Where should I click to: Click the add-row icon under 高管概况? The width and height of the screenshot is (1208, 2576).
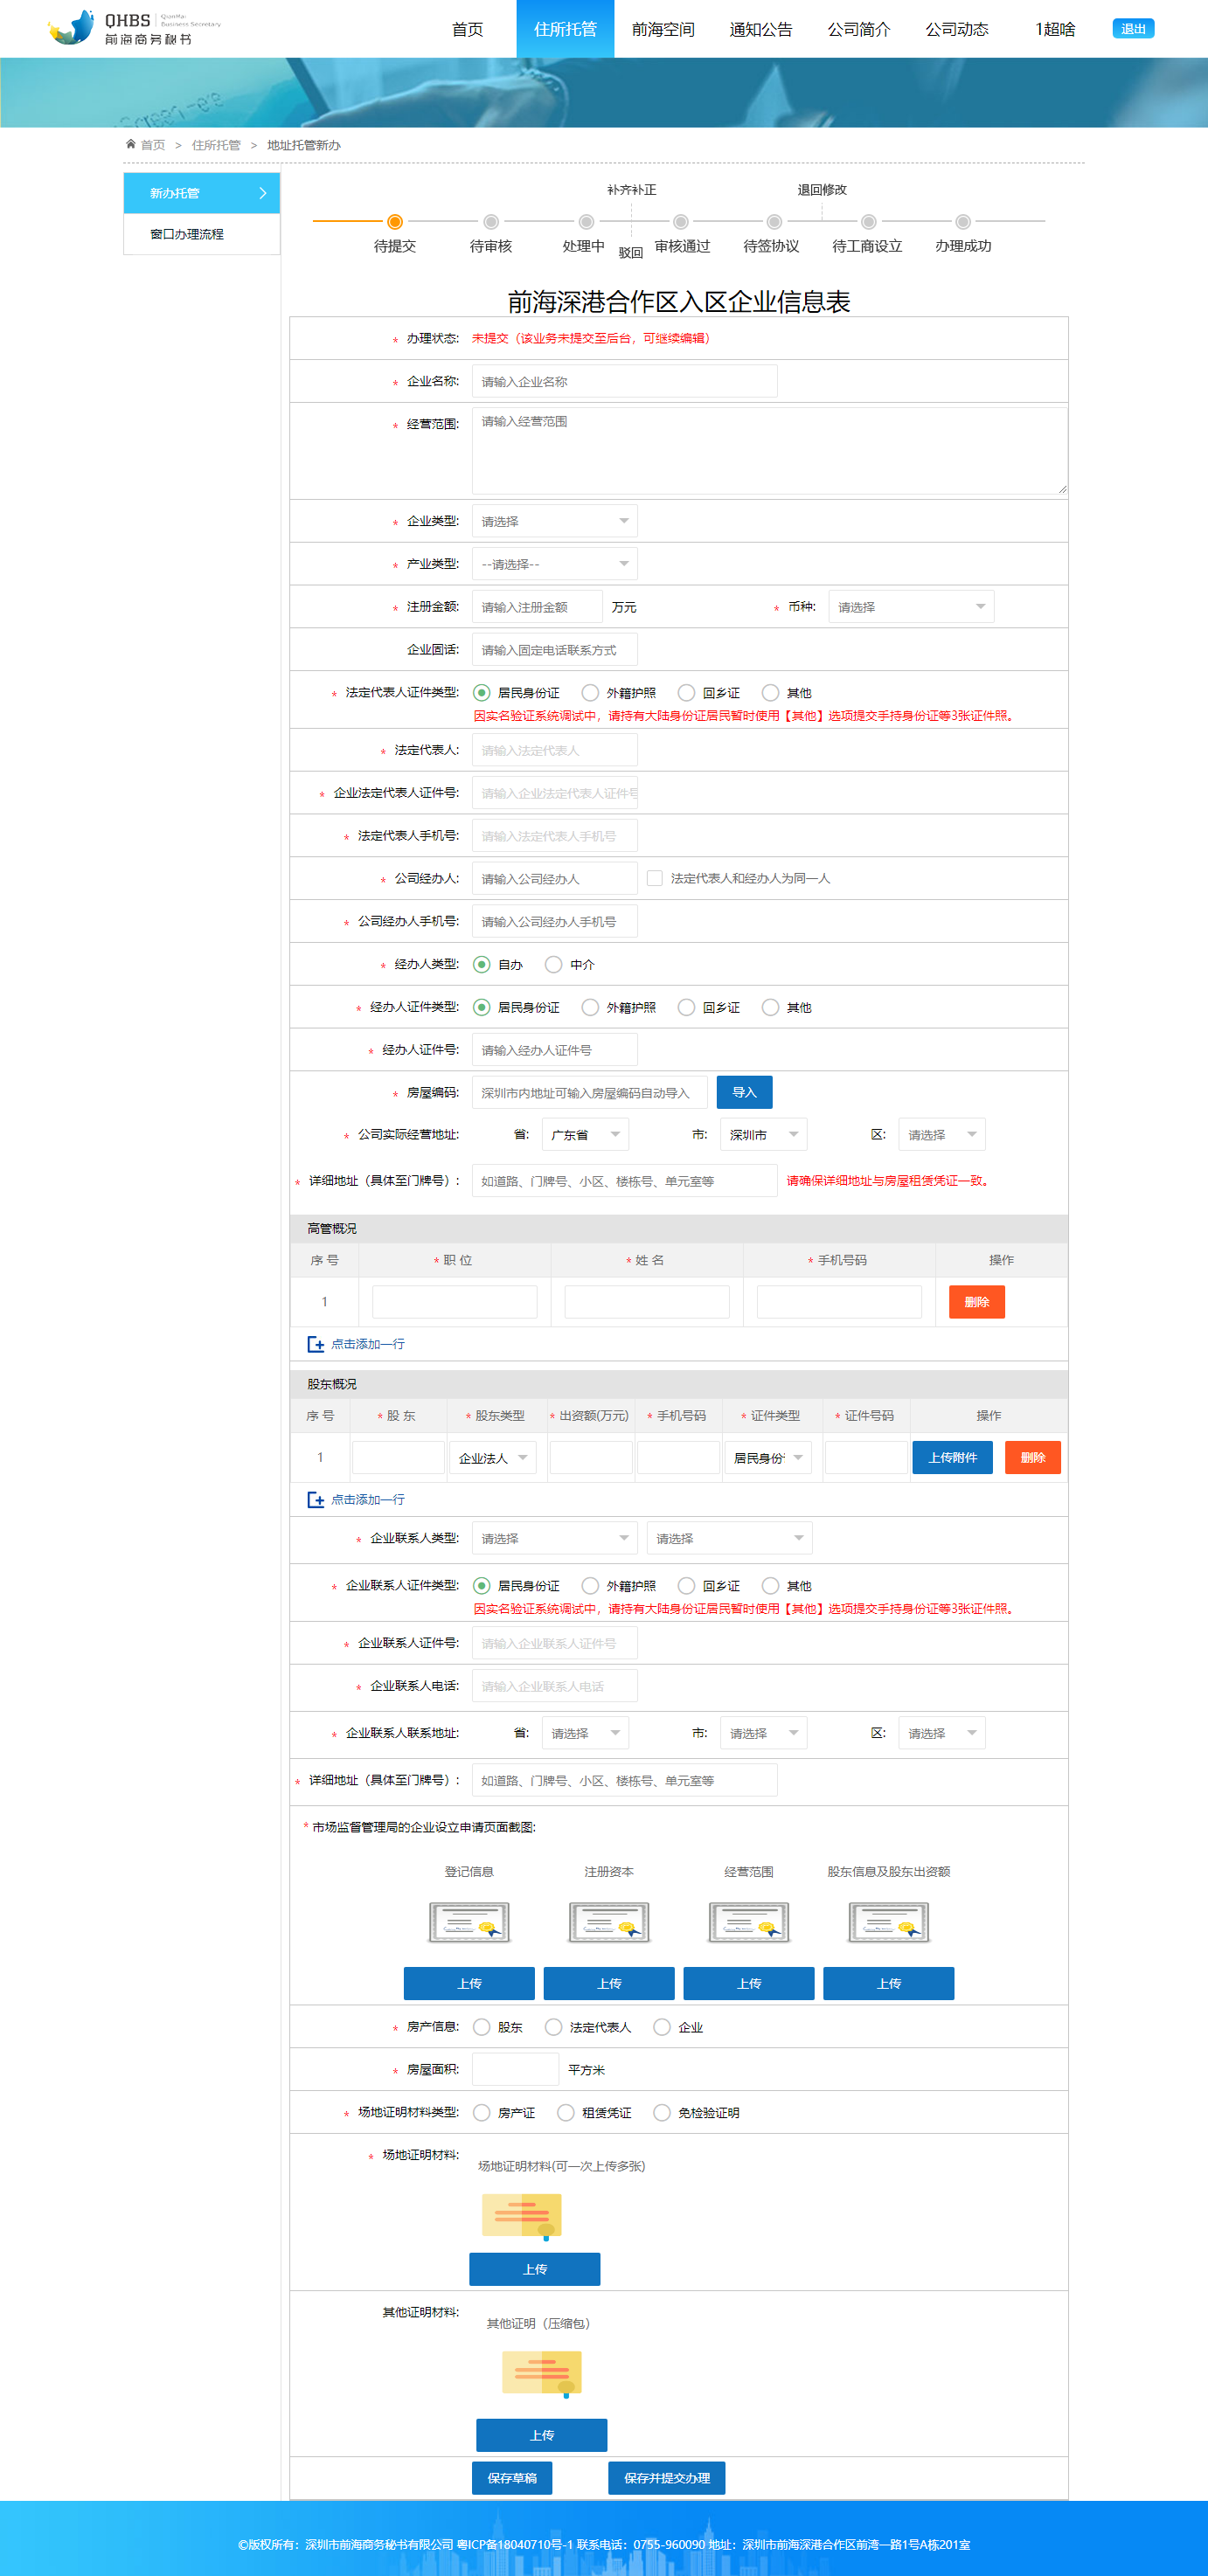pos(315,1344)
